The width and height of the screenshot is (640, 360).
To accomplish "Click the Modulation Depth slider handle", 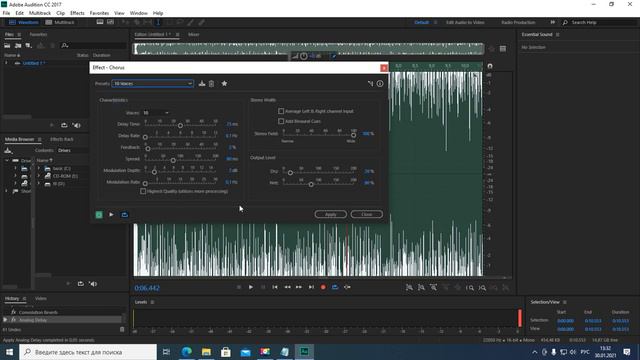I will coord(154,172).
